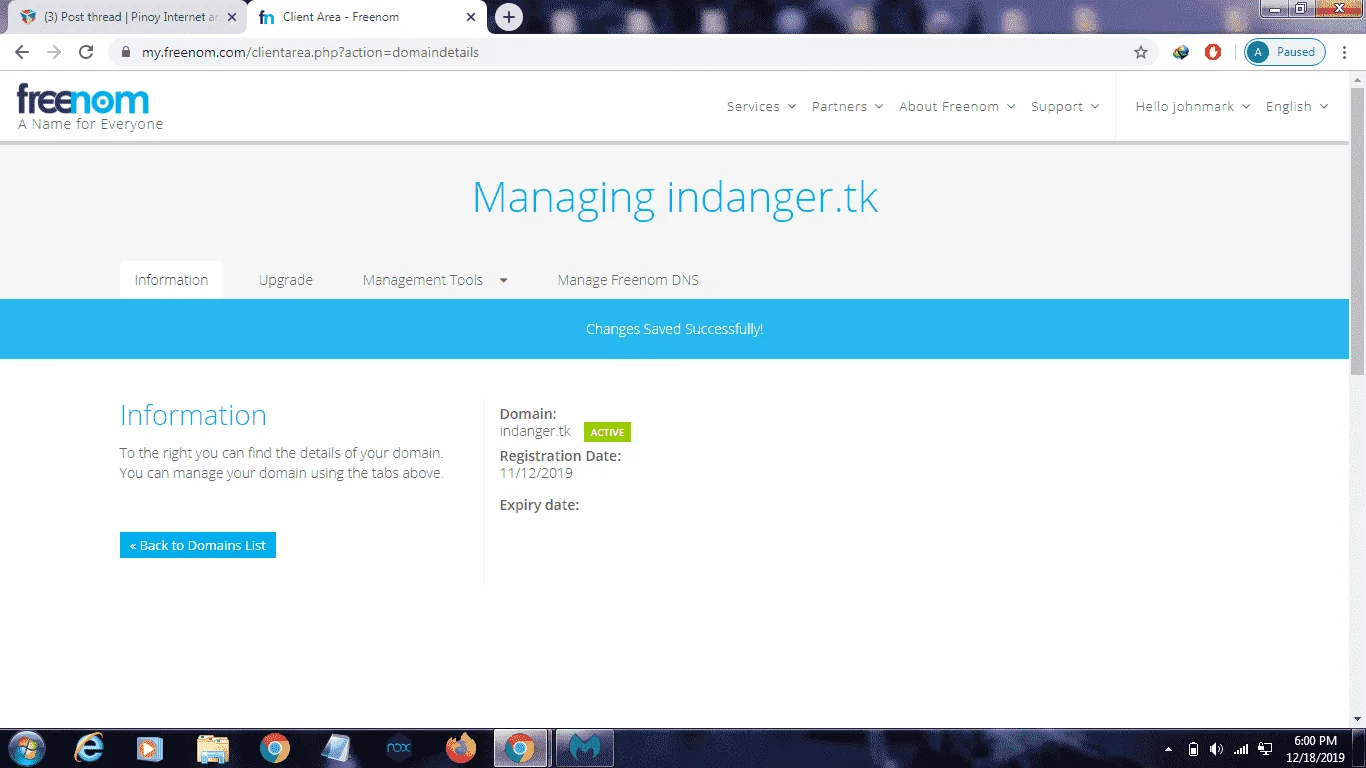
Task: Click the browser forward arrow
Action: coord(54,52)
